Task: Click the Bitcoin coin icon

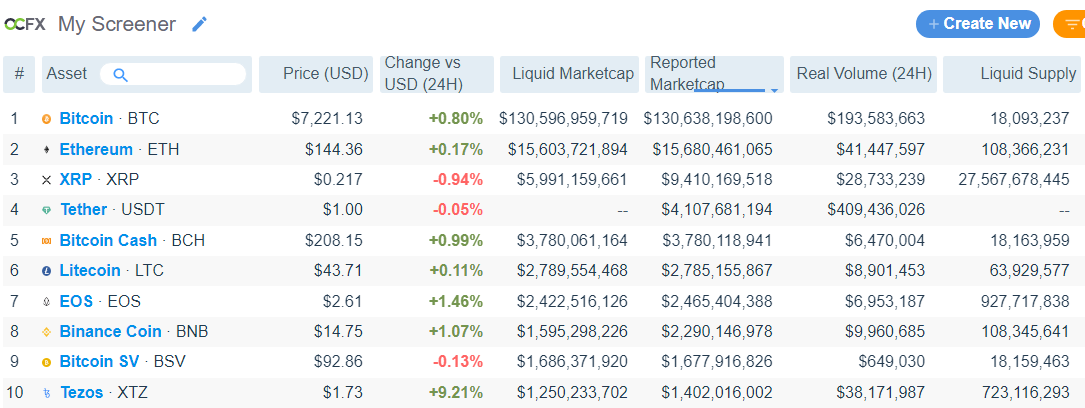Action: pyautogui.click(x=47, y=119)
